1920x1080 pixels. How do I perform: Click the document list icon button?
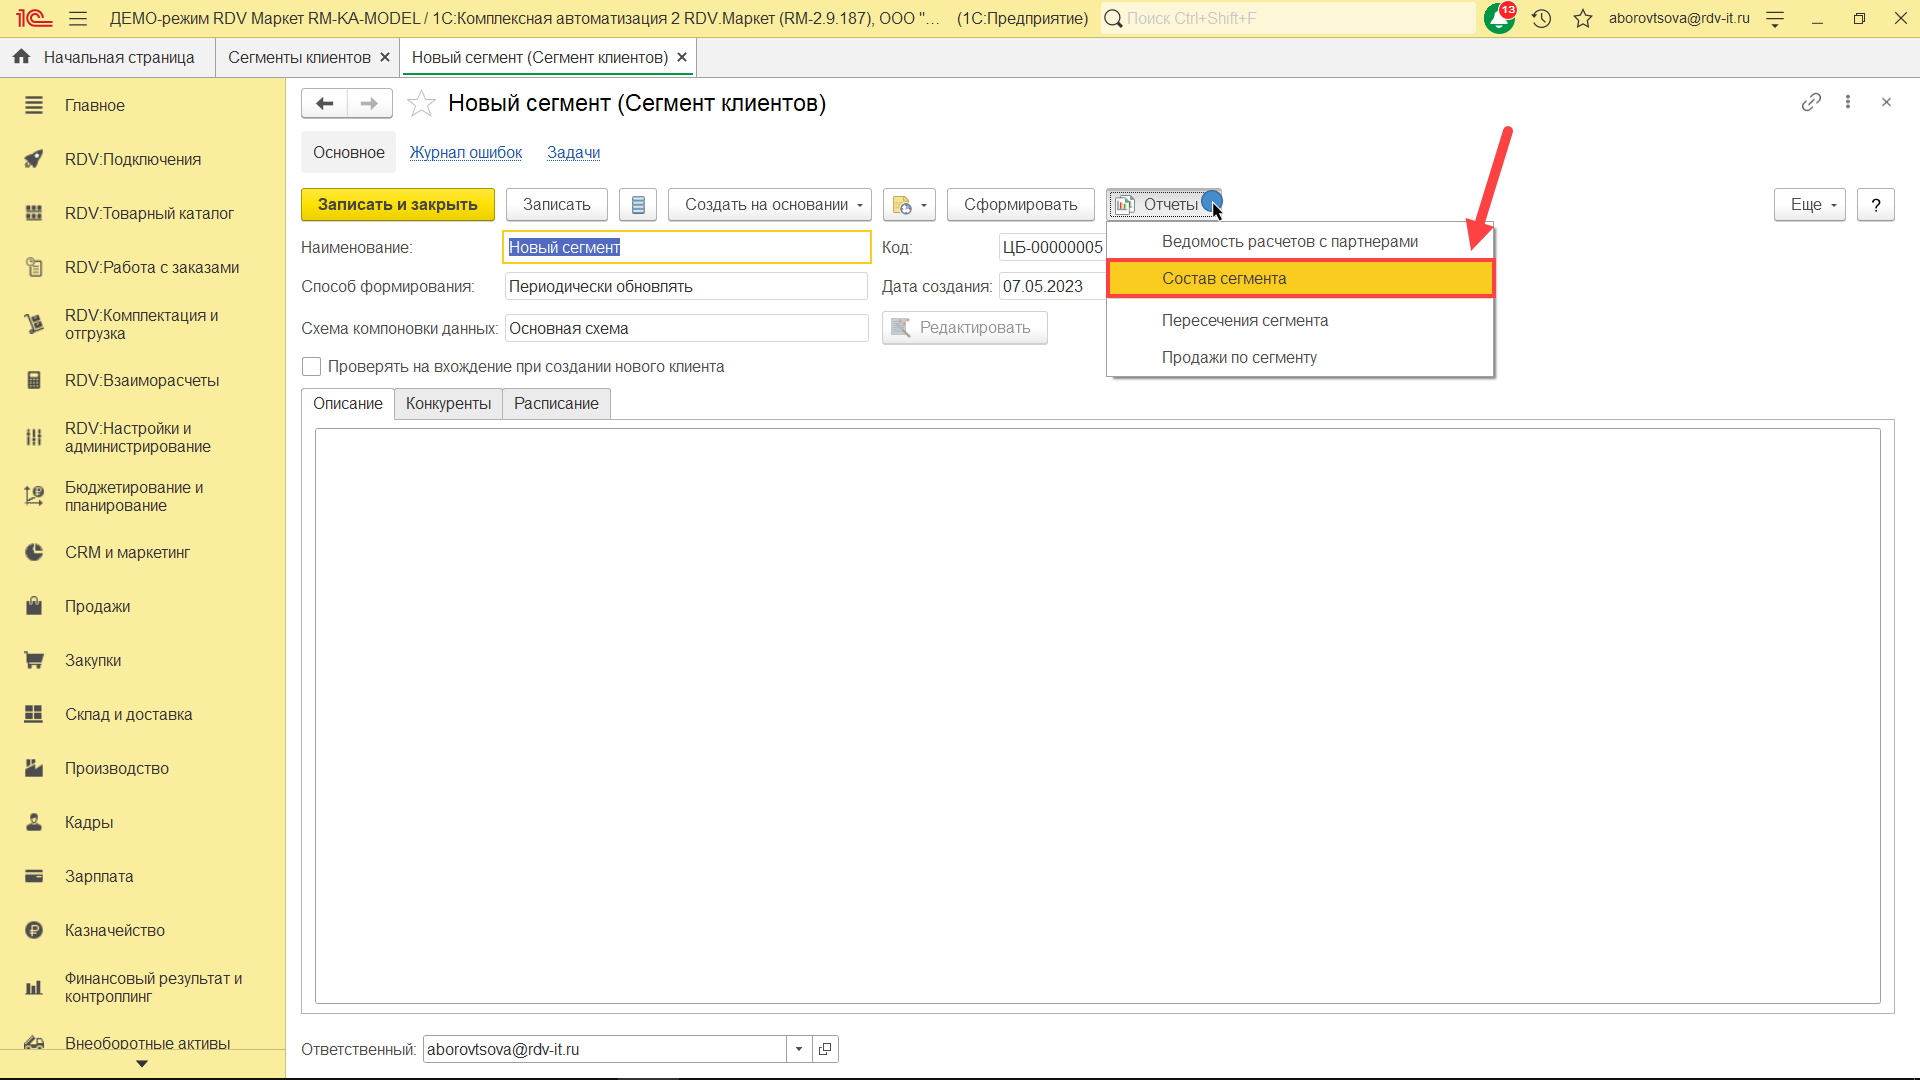[638, 205]
